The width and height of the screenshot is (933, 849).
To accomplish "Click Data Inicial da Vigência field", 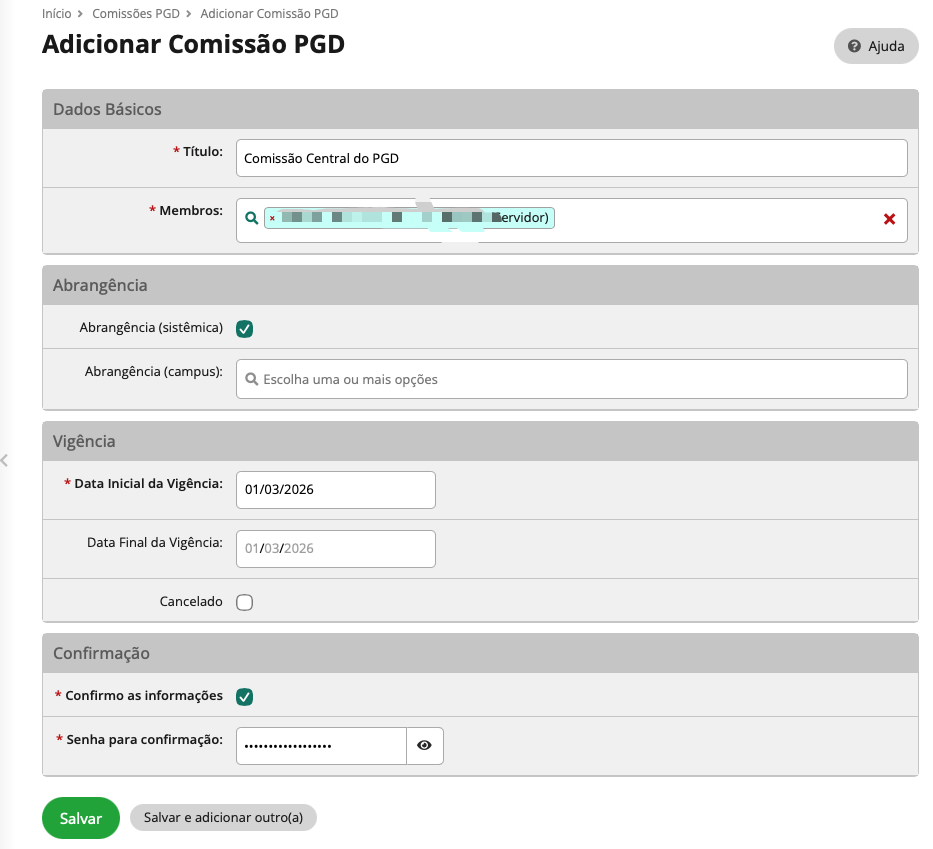I will [336, 490].
